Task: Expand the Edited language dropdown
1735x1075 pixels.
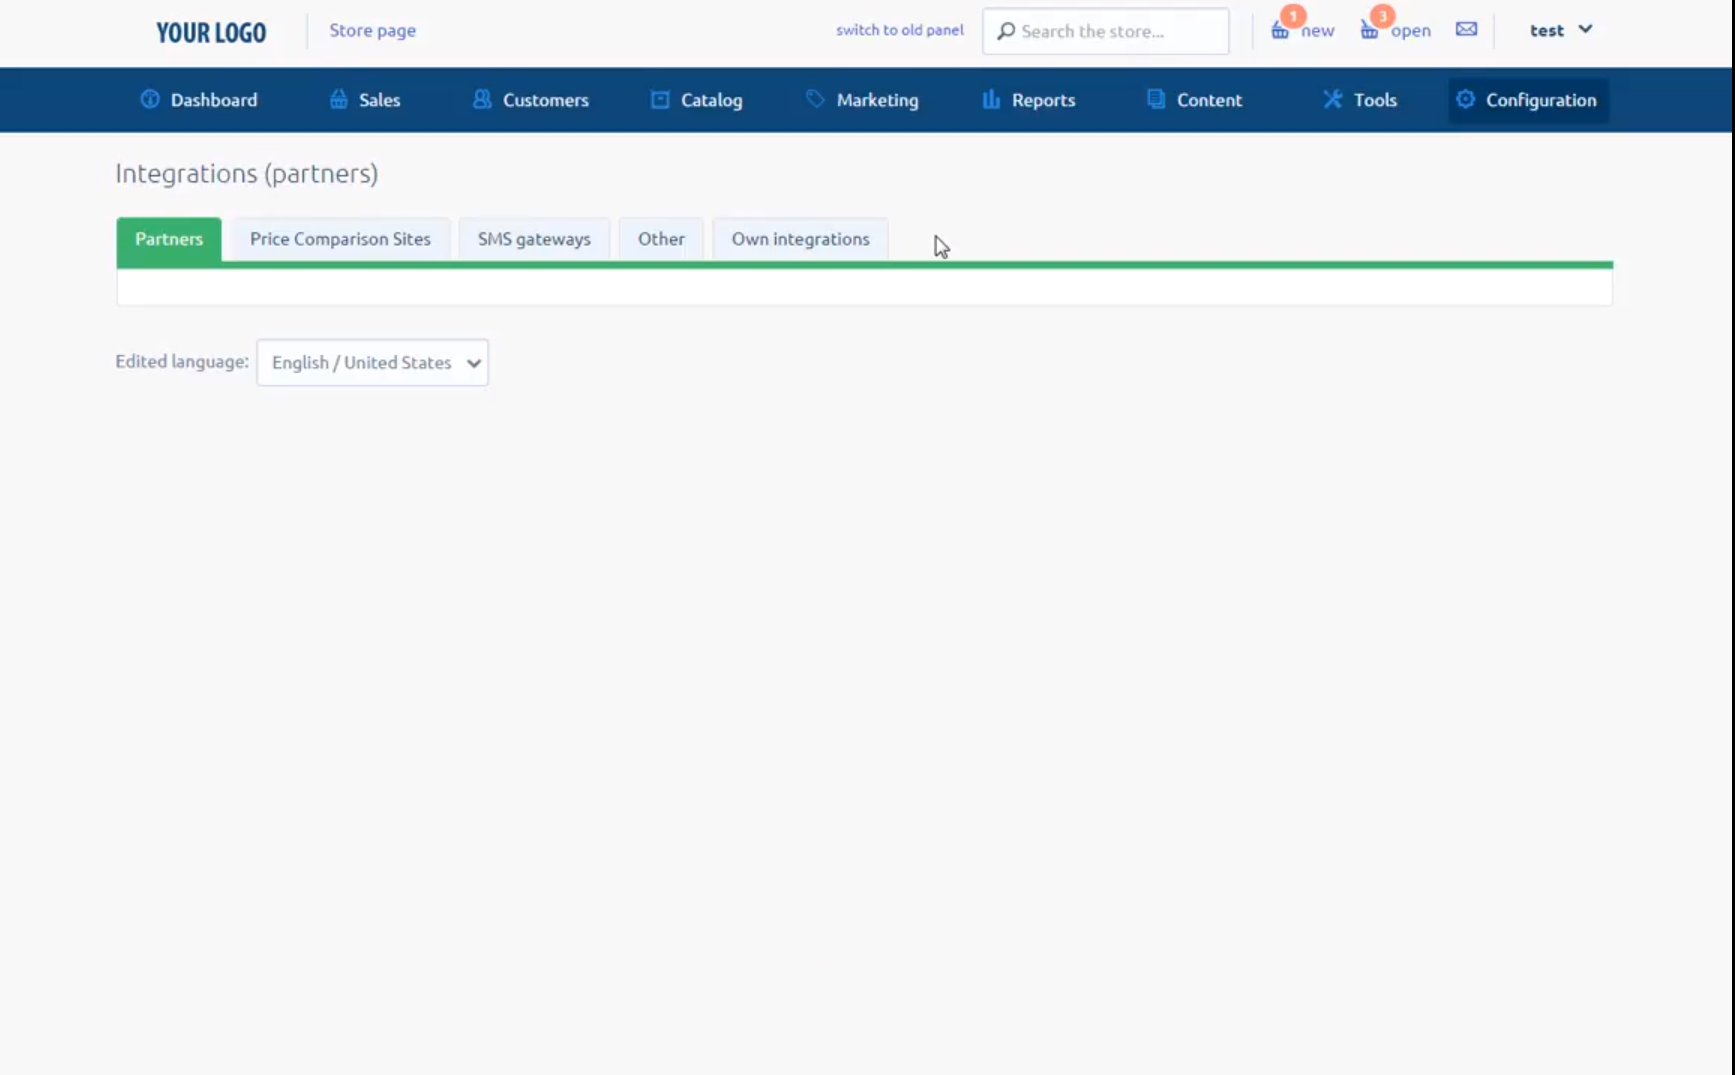Action: point(373,362)
